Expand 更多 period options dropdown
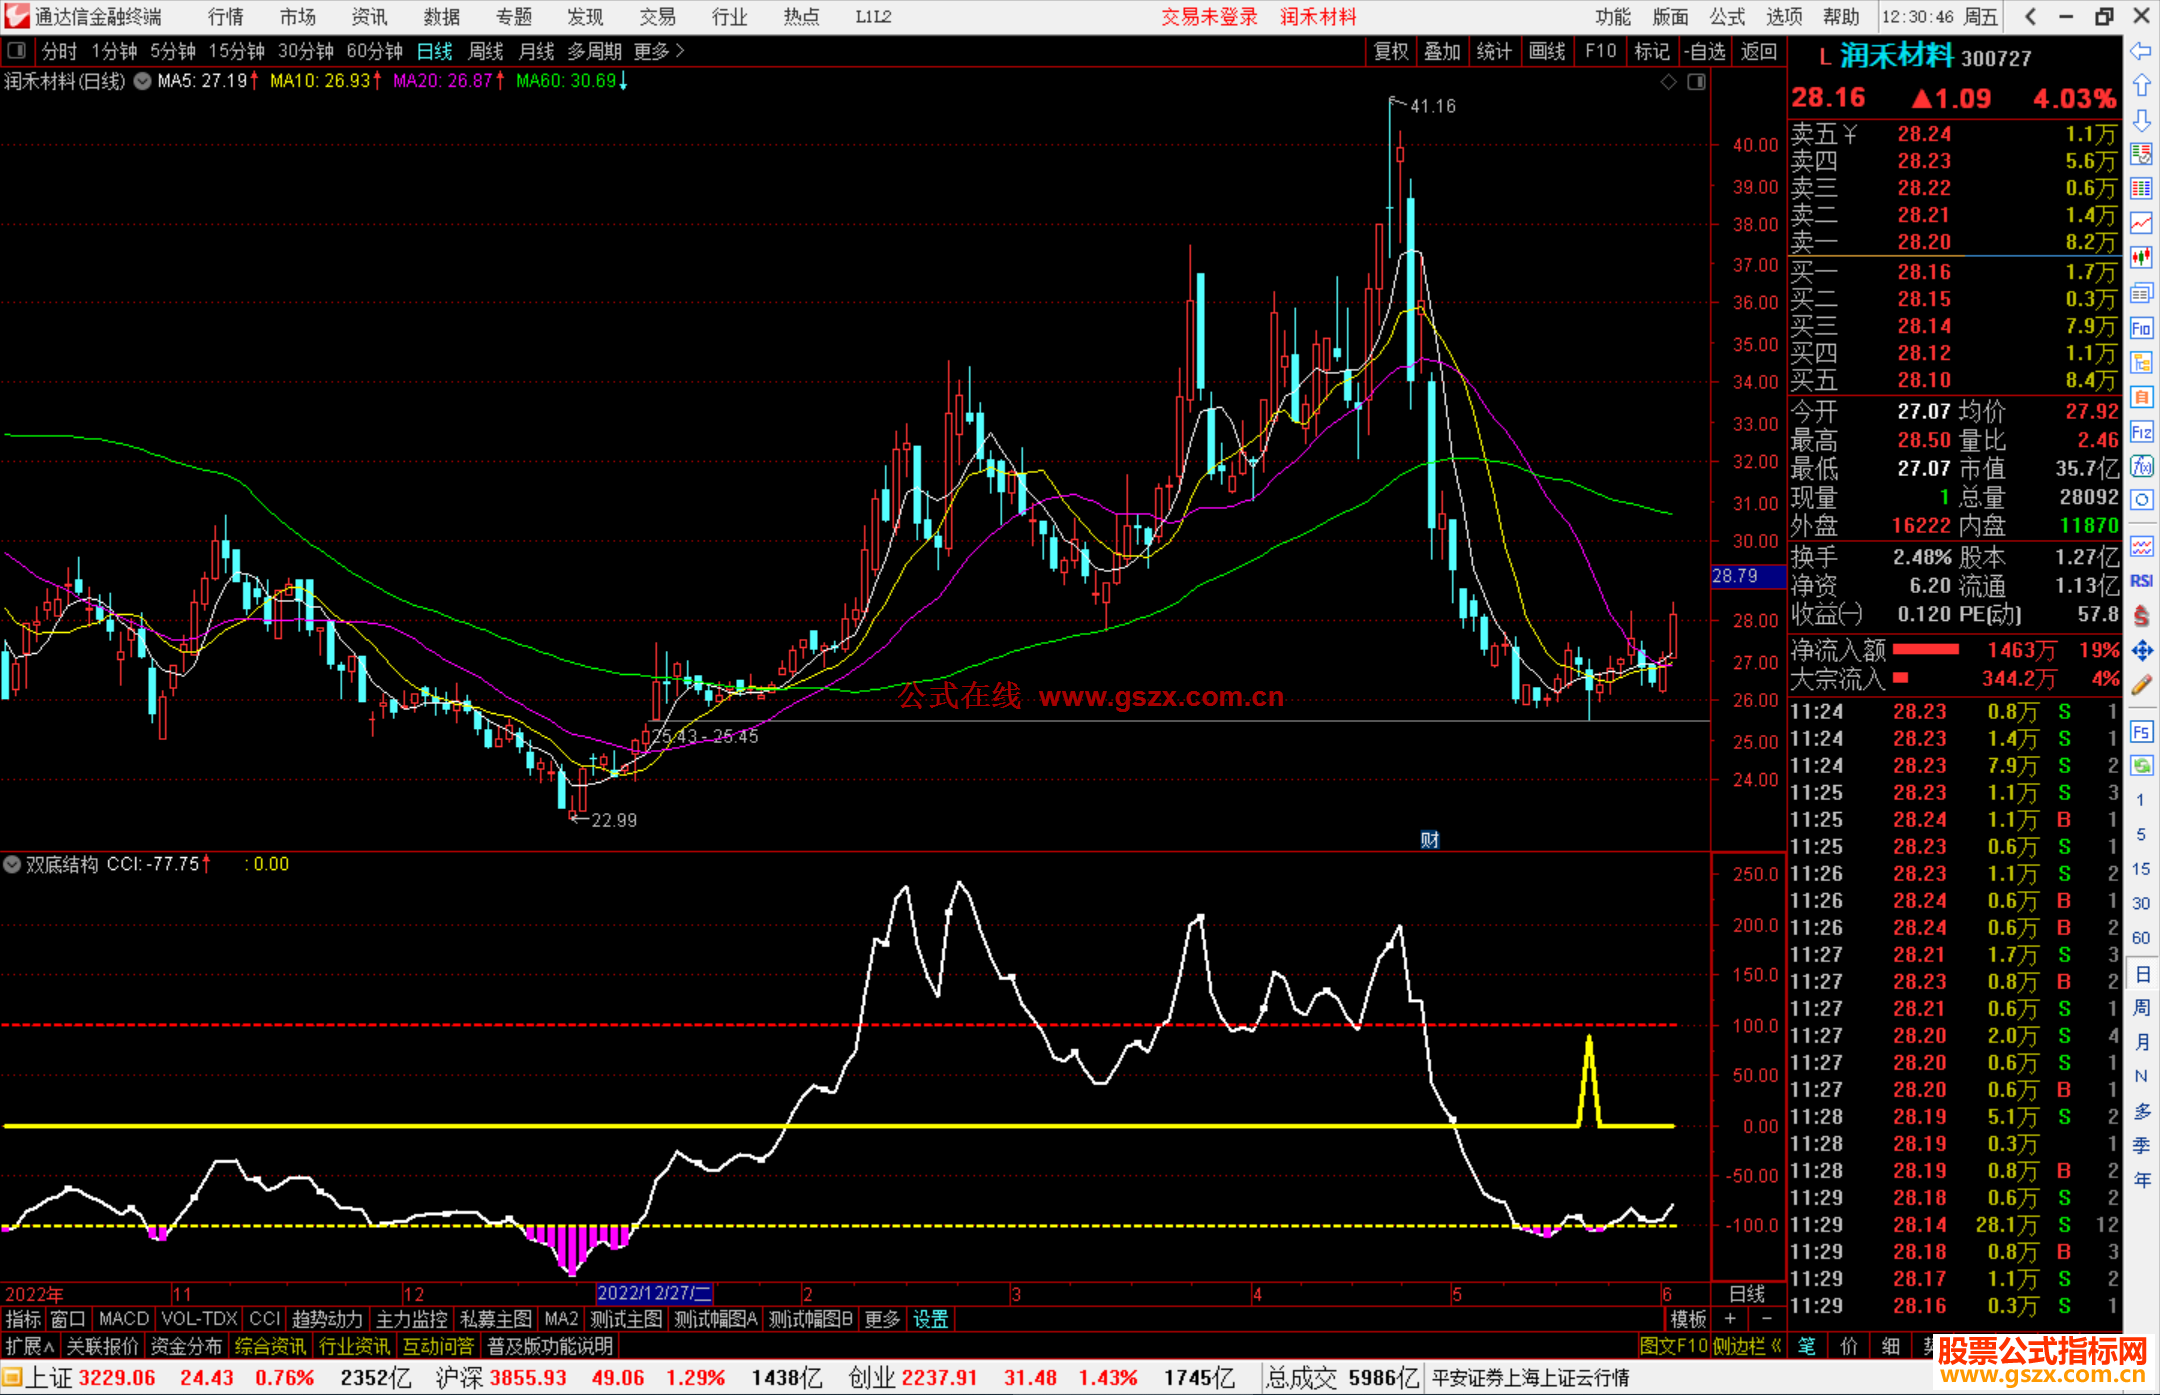 tap(659, 51)
